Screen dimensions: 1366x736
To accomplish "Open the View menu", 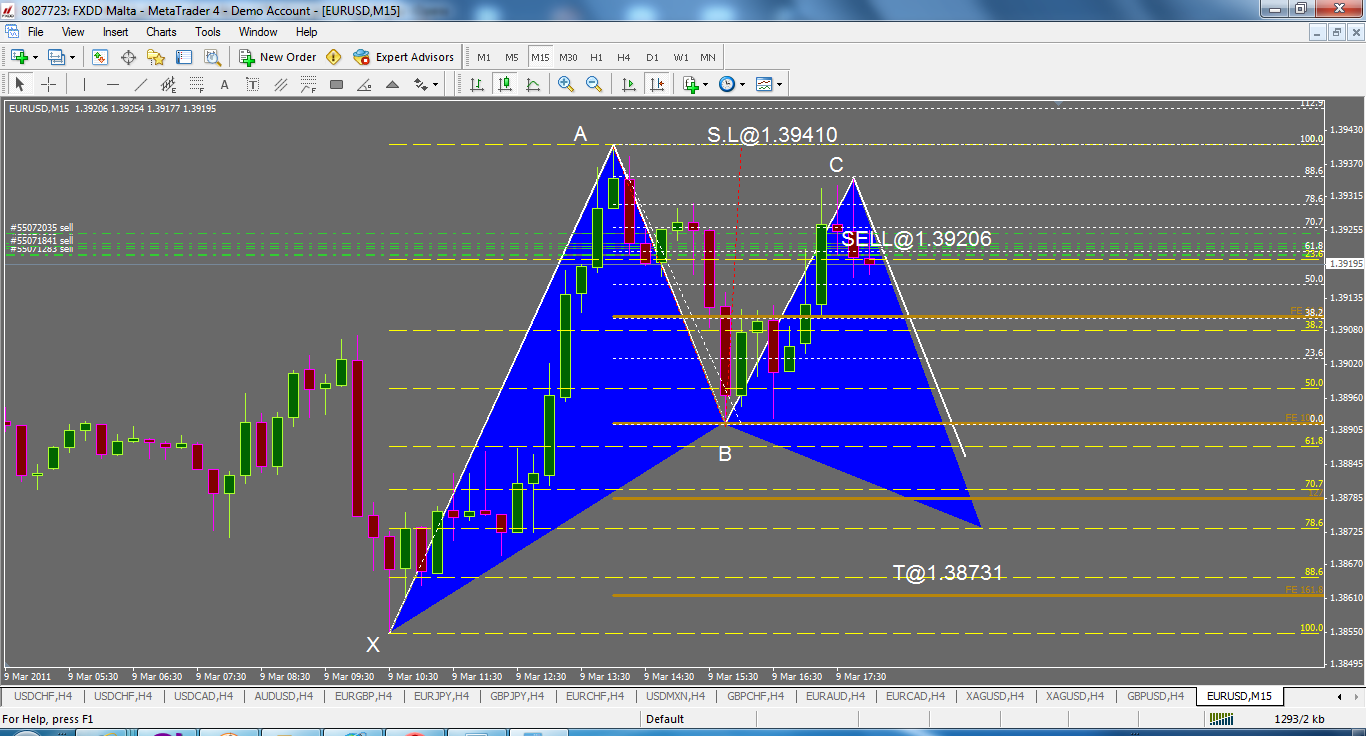I will [73, 32].
